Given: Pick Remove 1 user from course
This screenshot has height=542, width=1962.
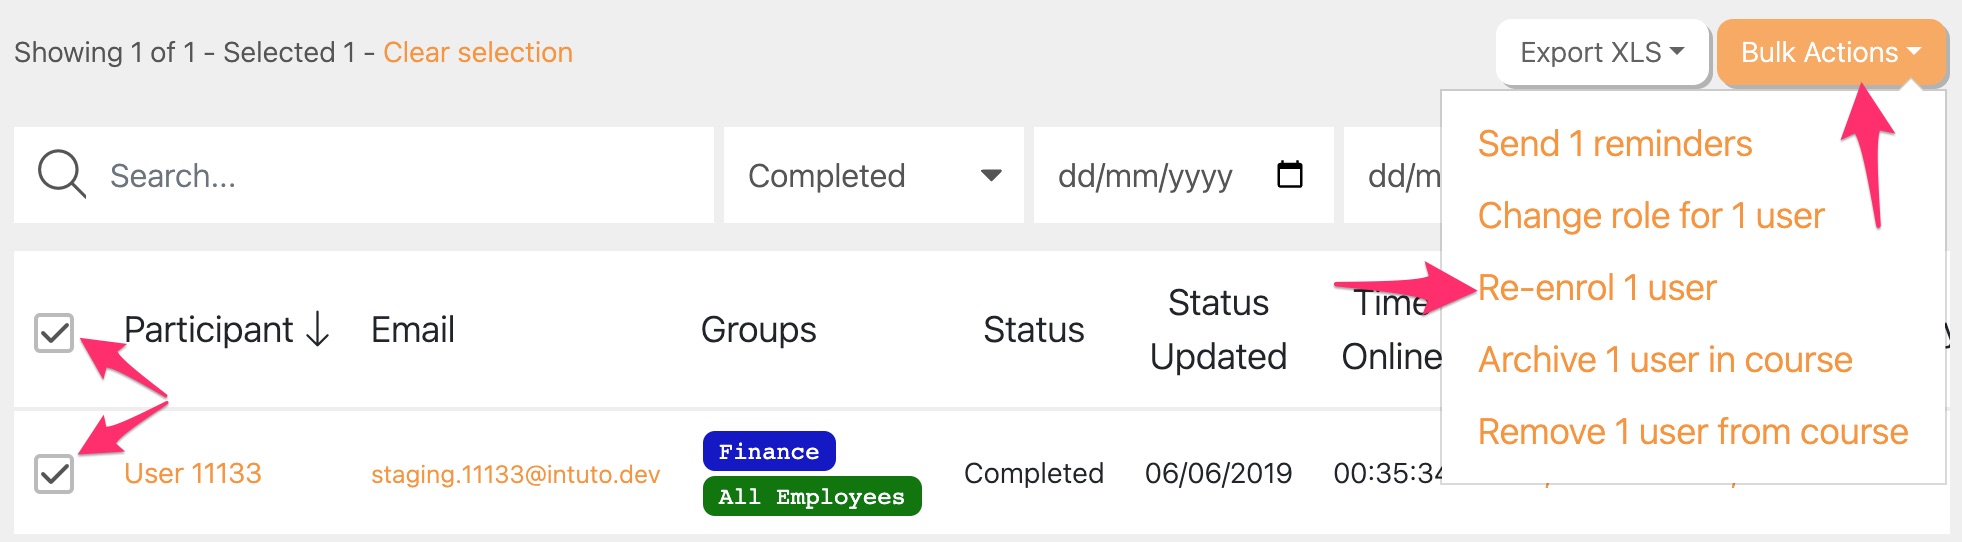Looking at the screenshot, I should click(x=1692, y=432).
